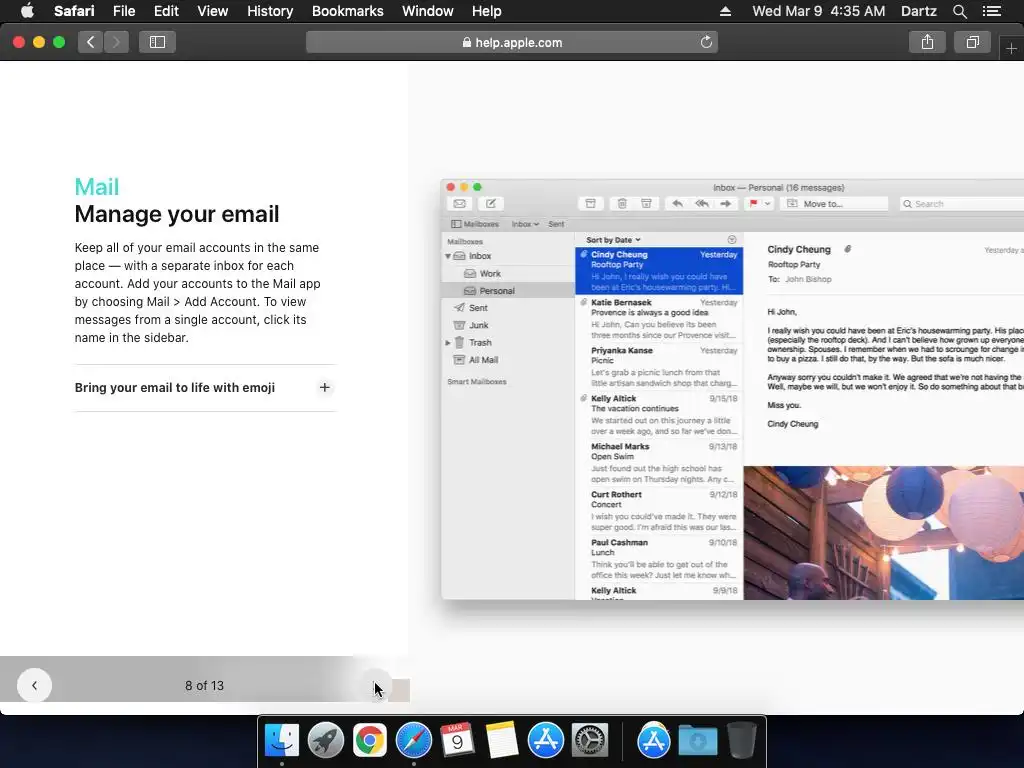Open the Sort by Date dropdown
This screenshot has width=1024, height=768.
(x=613, y=240)
